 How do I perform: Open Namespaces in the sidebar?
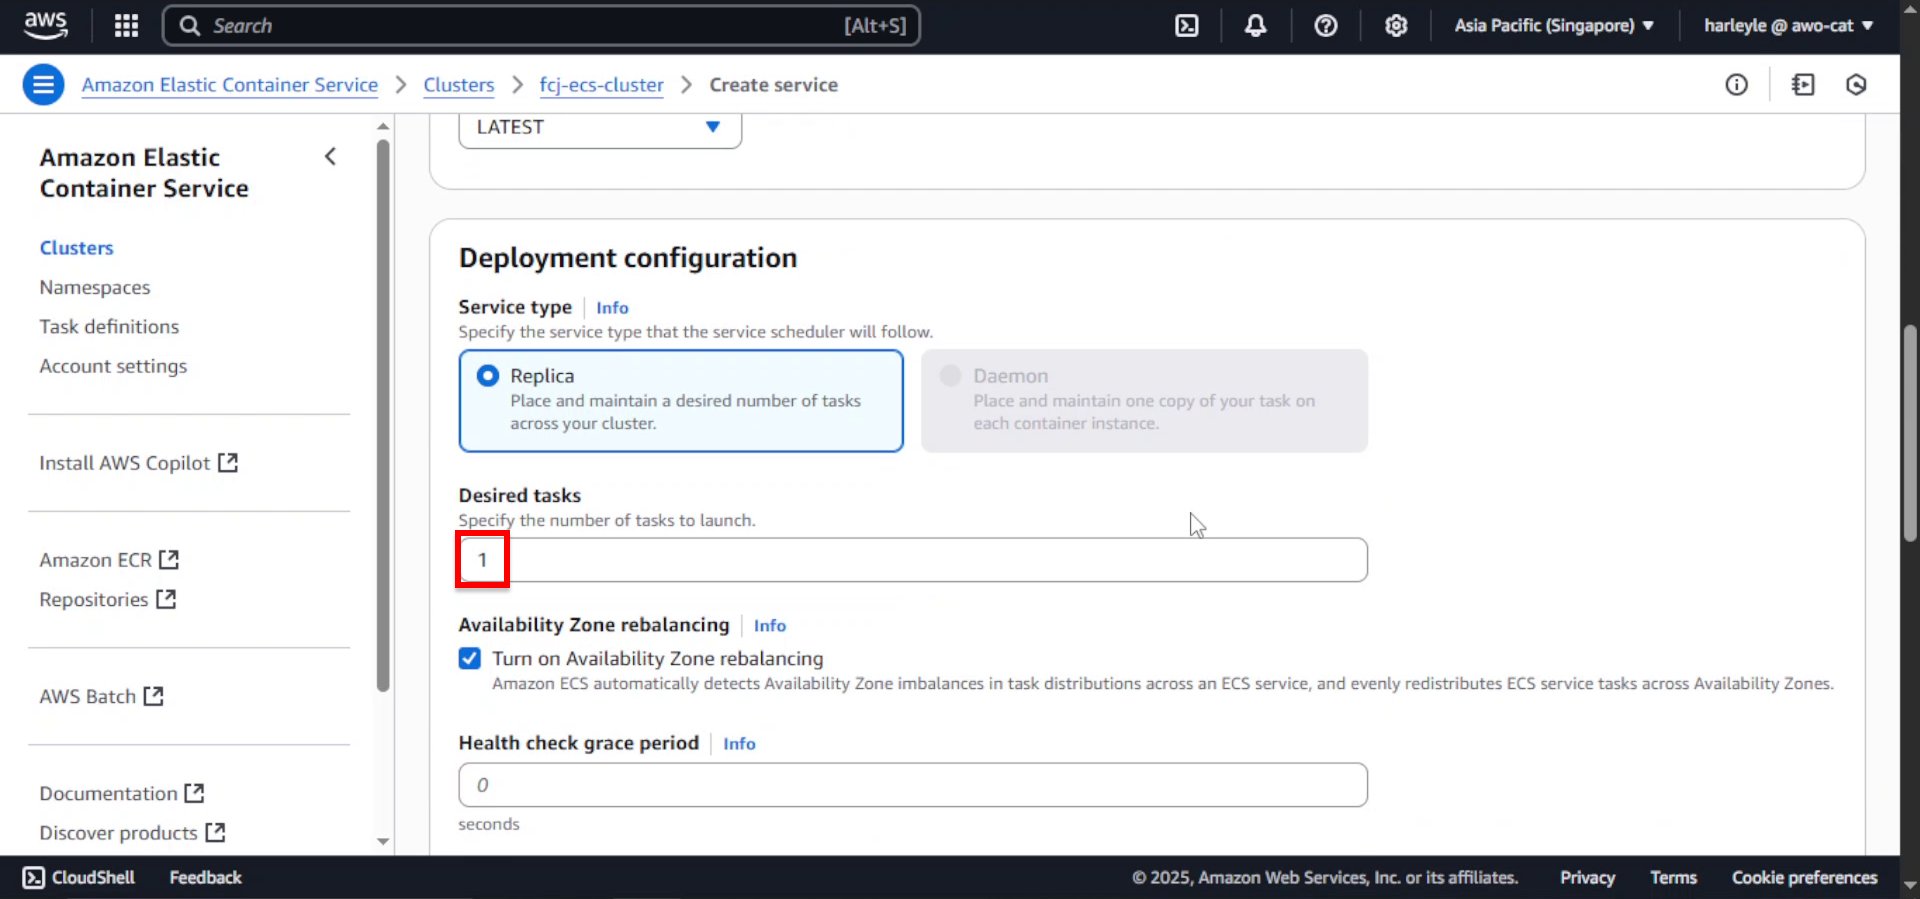[x=95, y=288]
